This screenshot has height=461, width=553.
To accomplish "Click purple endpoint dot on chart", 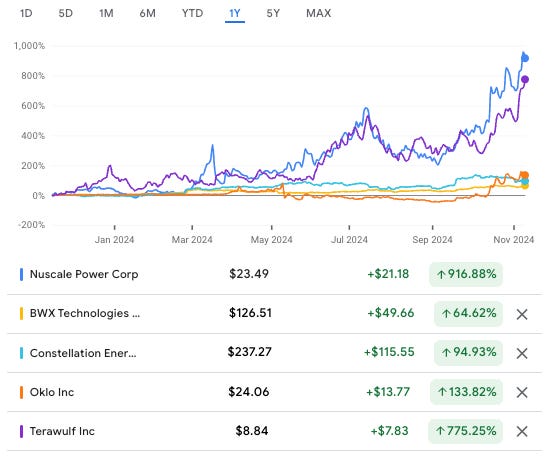I will click(525, 80).
